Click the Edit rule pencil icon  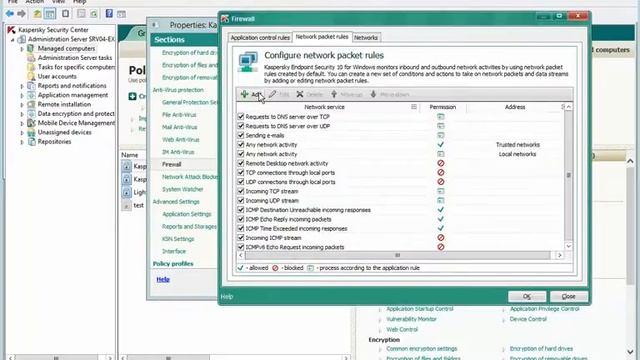(272, 94)
